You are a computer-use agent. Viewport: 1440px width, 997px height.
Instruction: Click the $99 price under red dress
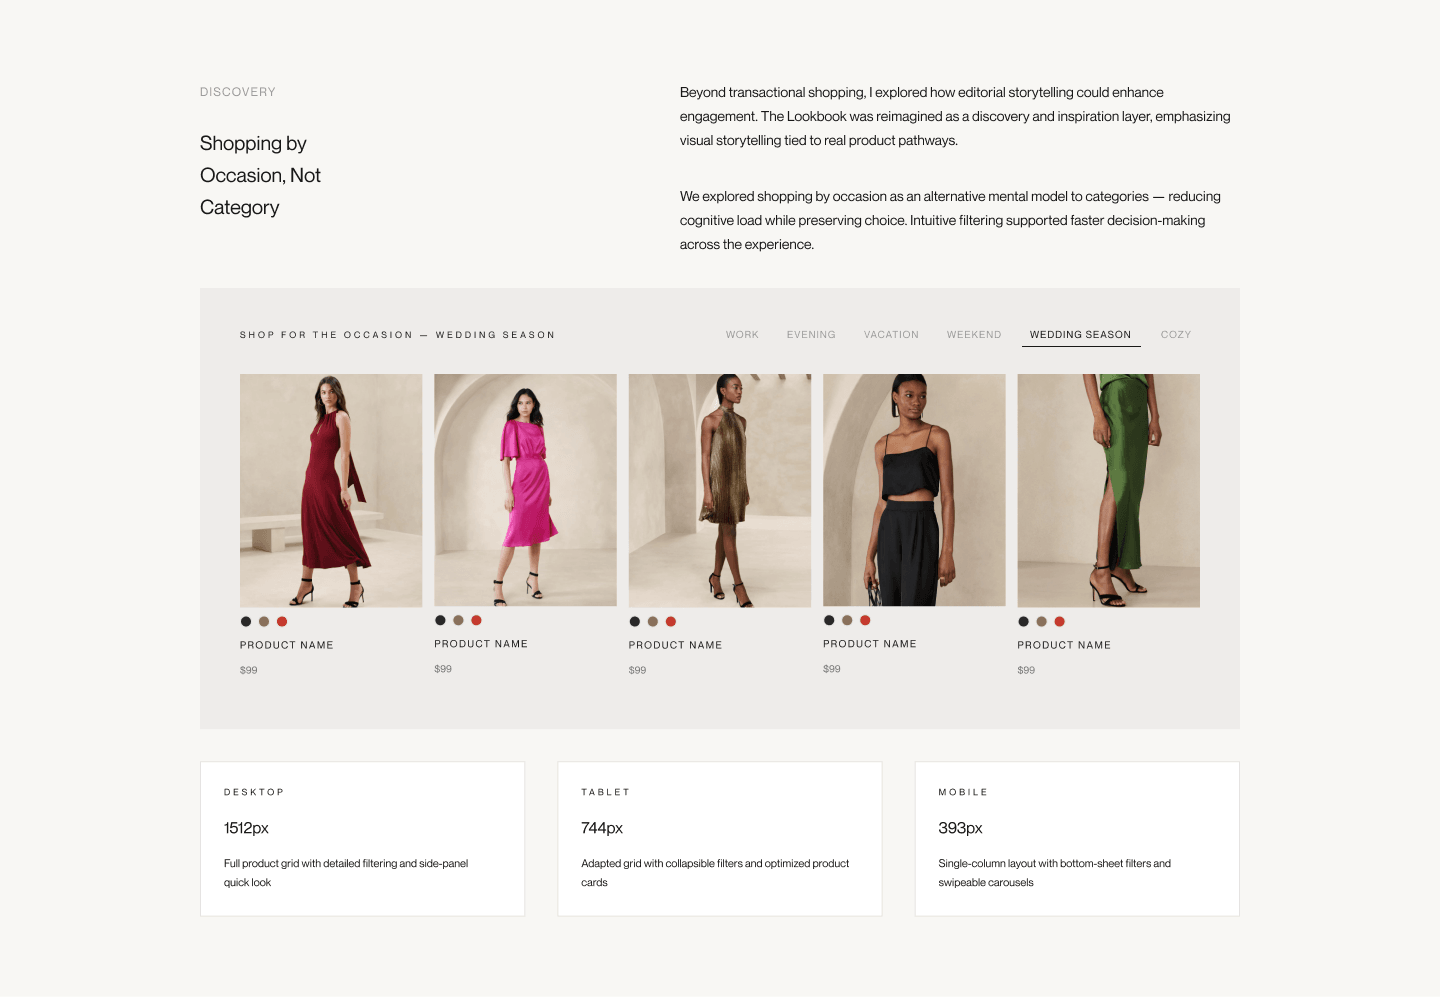pos(249,670)
